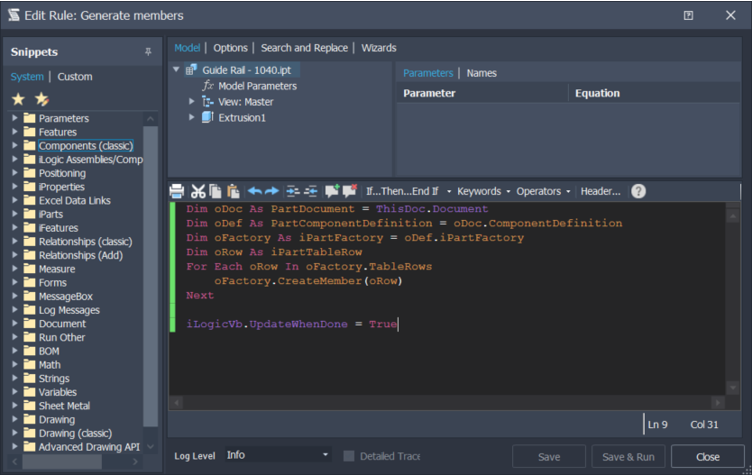Click the Features folder icon
753x476 pixels.
(x=30, y=132)
